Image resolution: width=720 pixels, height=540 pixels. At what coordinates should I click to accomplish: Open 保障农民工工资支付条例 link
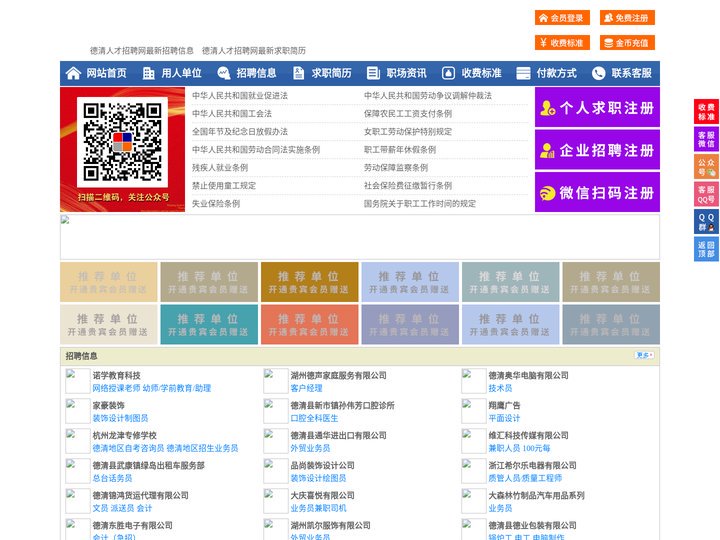408,113
